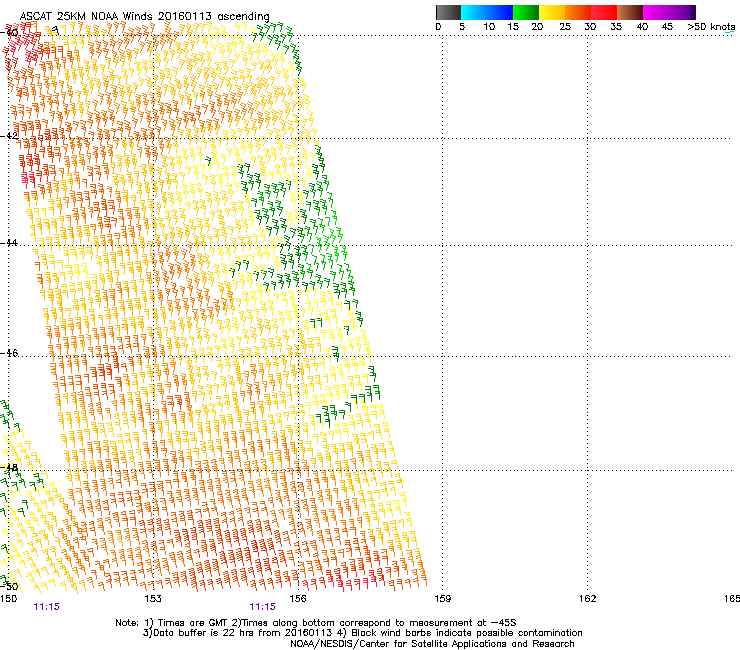740x650 pixels.
Task: Click the '25' legend scale label
Action: 564,27
